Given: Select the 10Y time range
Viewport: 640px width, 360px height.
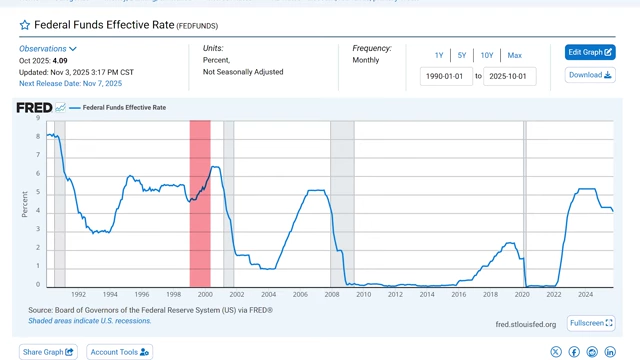Looking at the screenshot, I should pyautogui.click(x=487, y=55).
